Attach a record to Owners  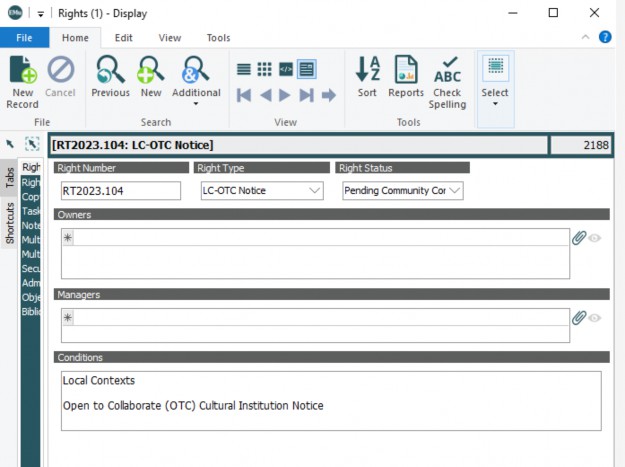click(x=578, y=238)
